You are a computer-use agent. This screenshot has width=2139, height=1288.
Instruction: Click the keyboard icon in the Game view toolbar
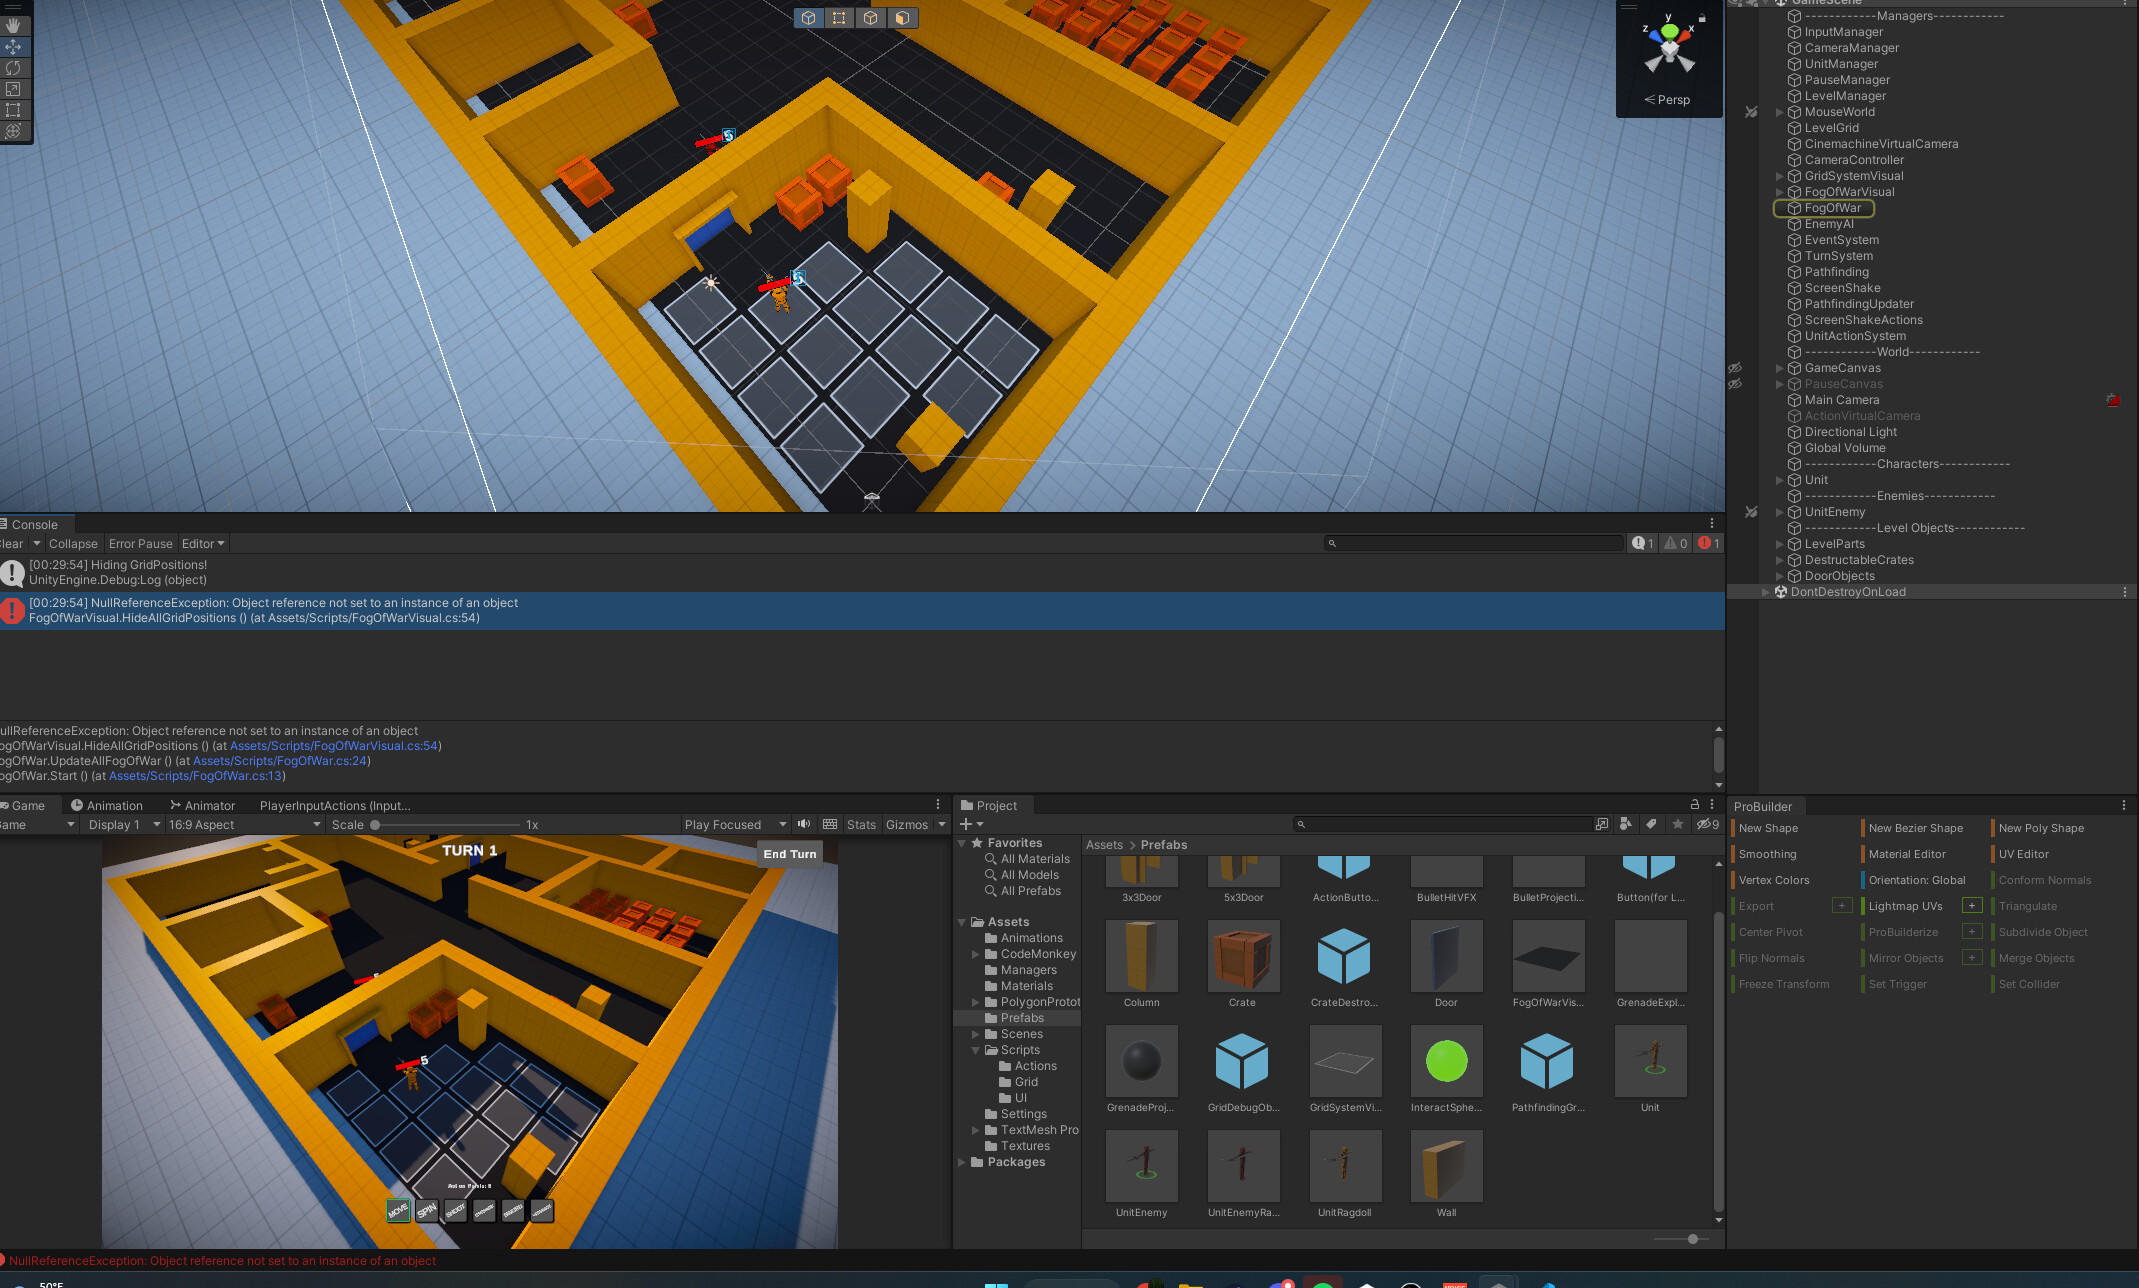[830, 824]
